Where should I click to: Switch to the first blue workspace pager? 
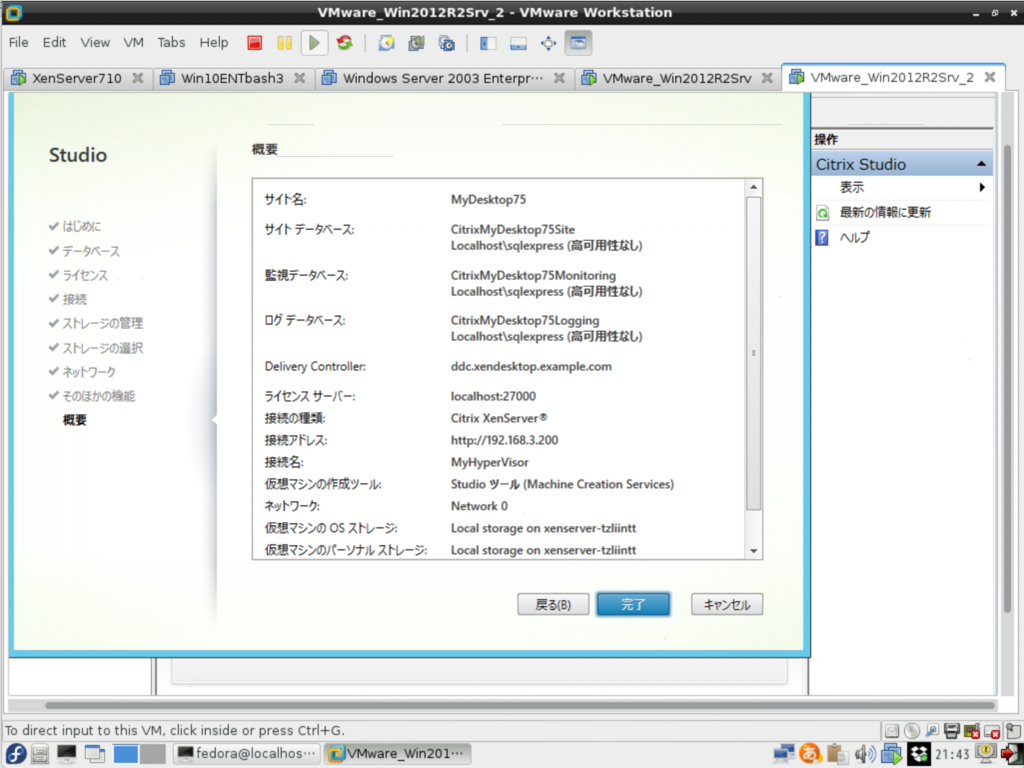pyautogui.click(x=126, y=754)
